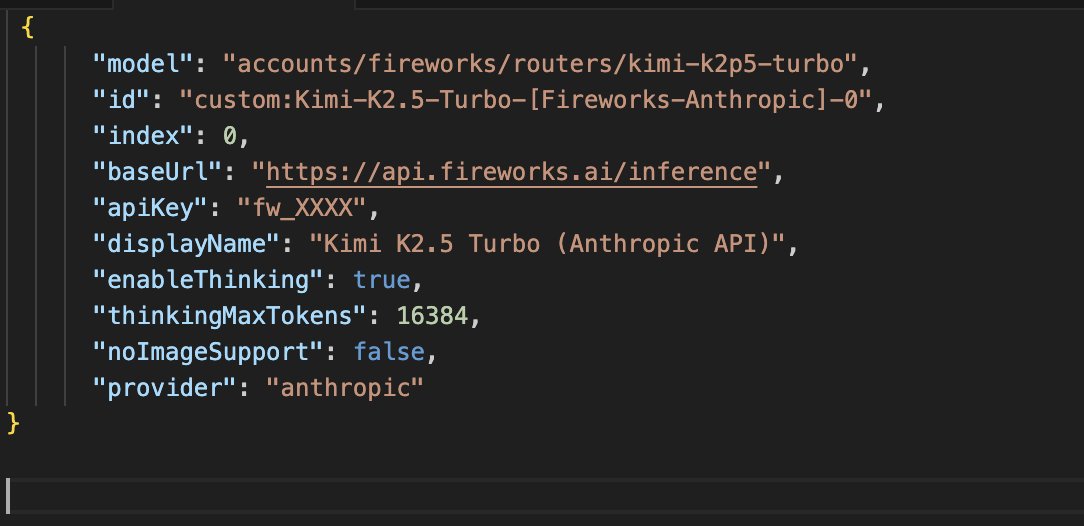Click the "noImageSupport" key
1084x526 pixels.
208,352
